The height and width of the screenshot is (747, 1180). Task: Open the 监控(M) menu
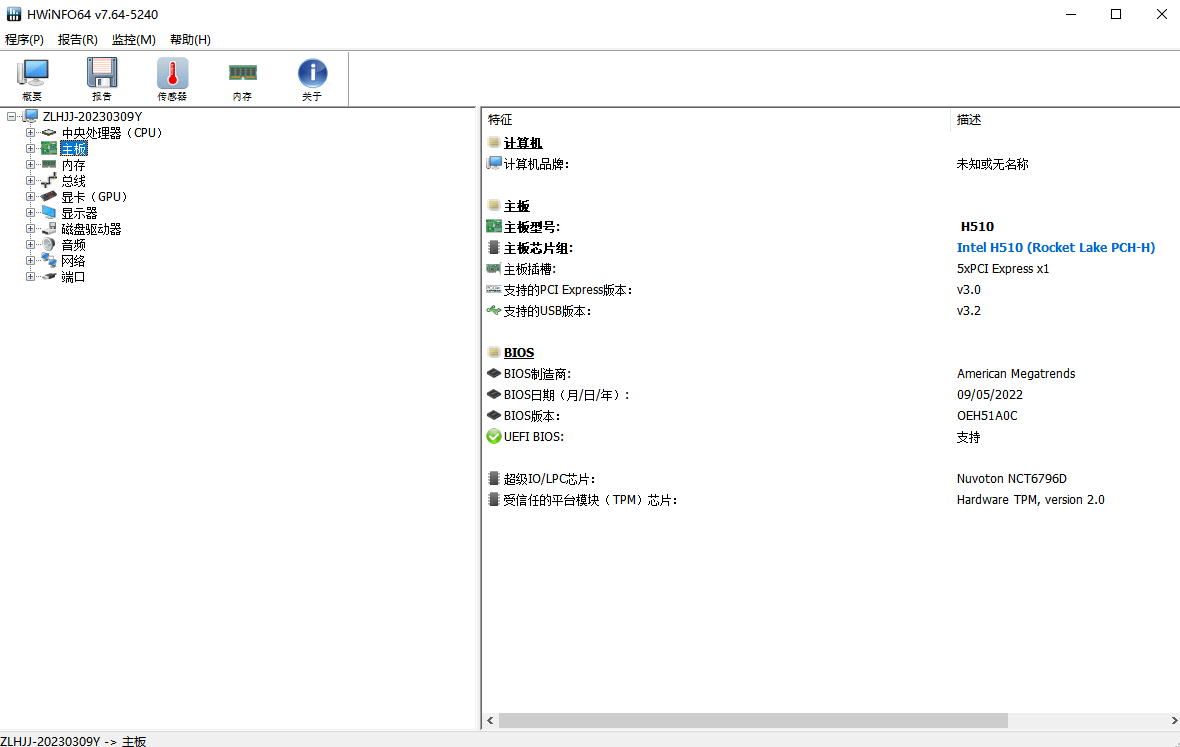133,40
